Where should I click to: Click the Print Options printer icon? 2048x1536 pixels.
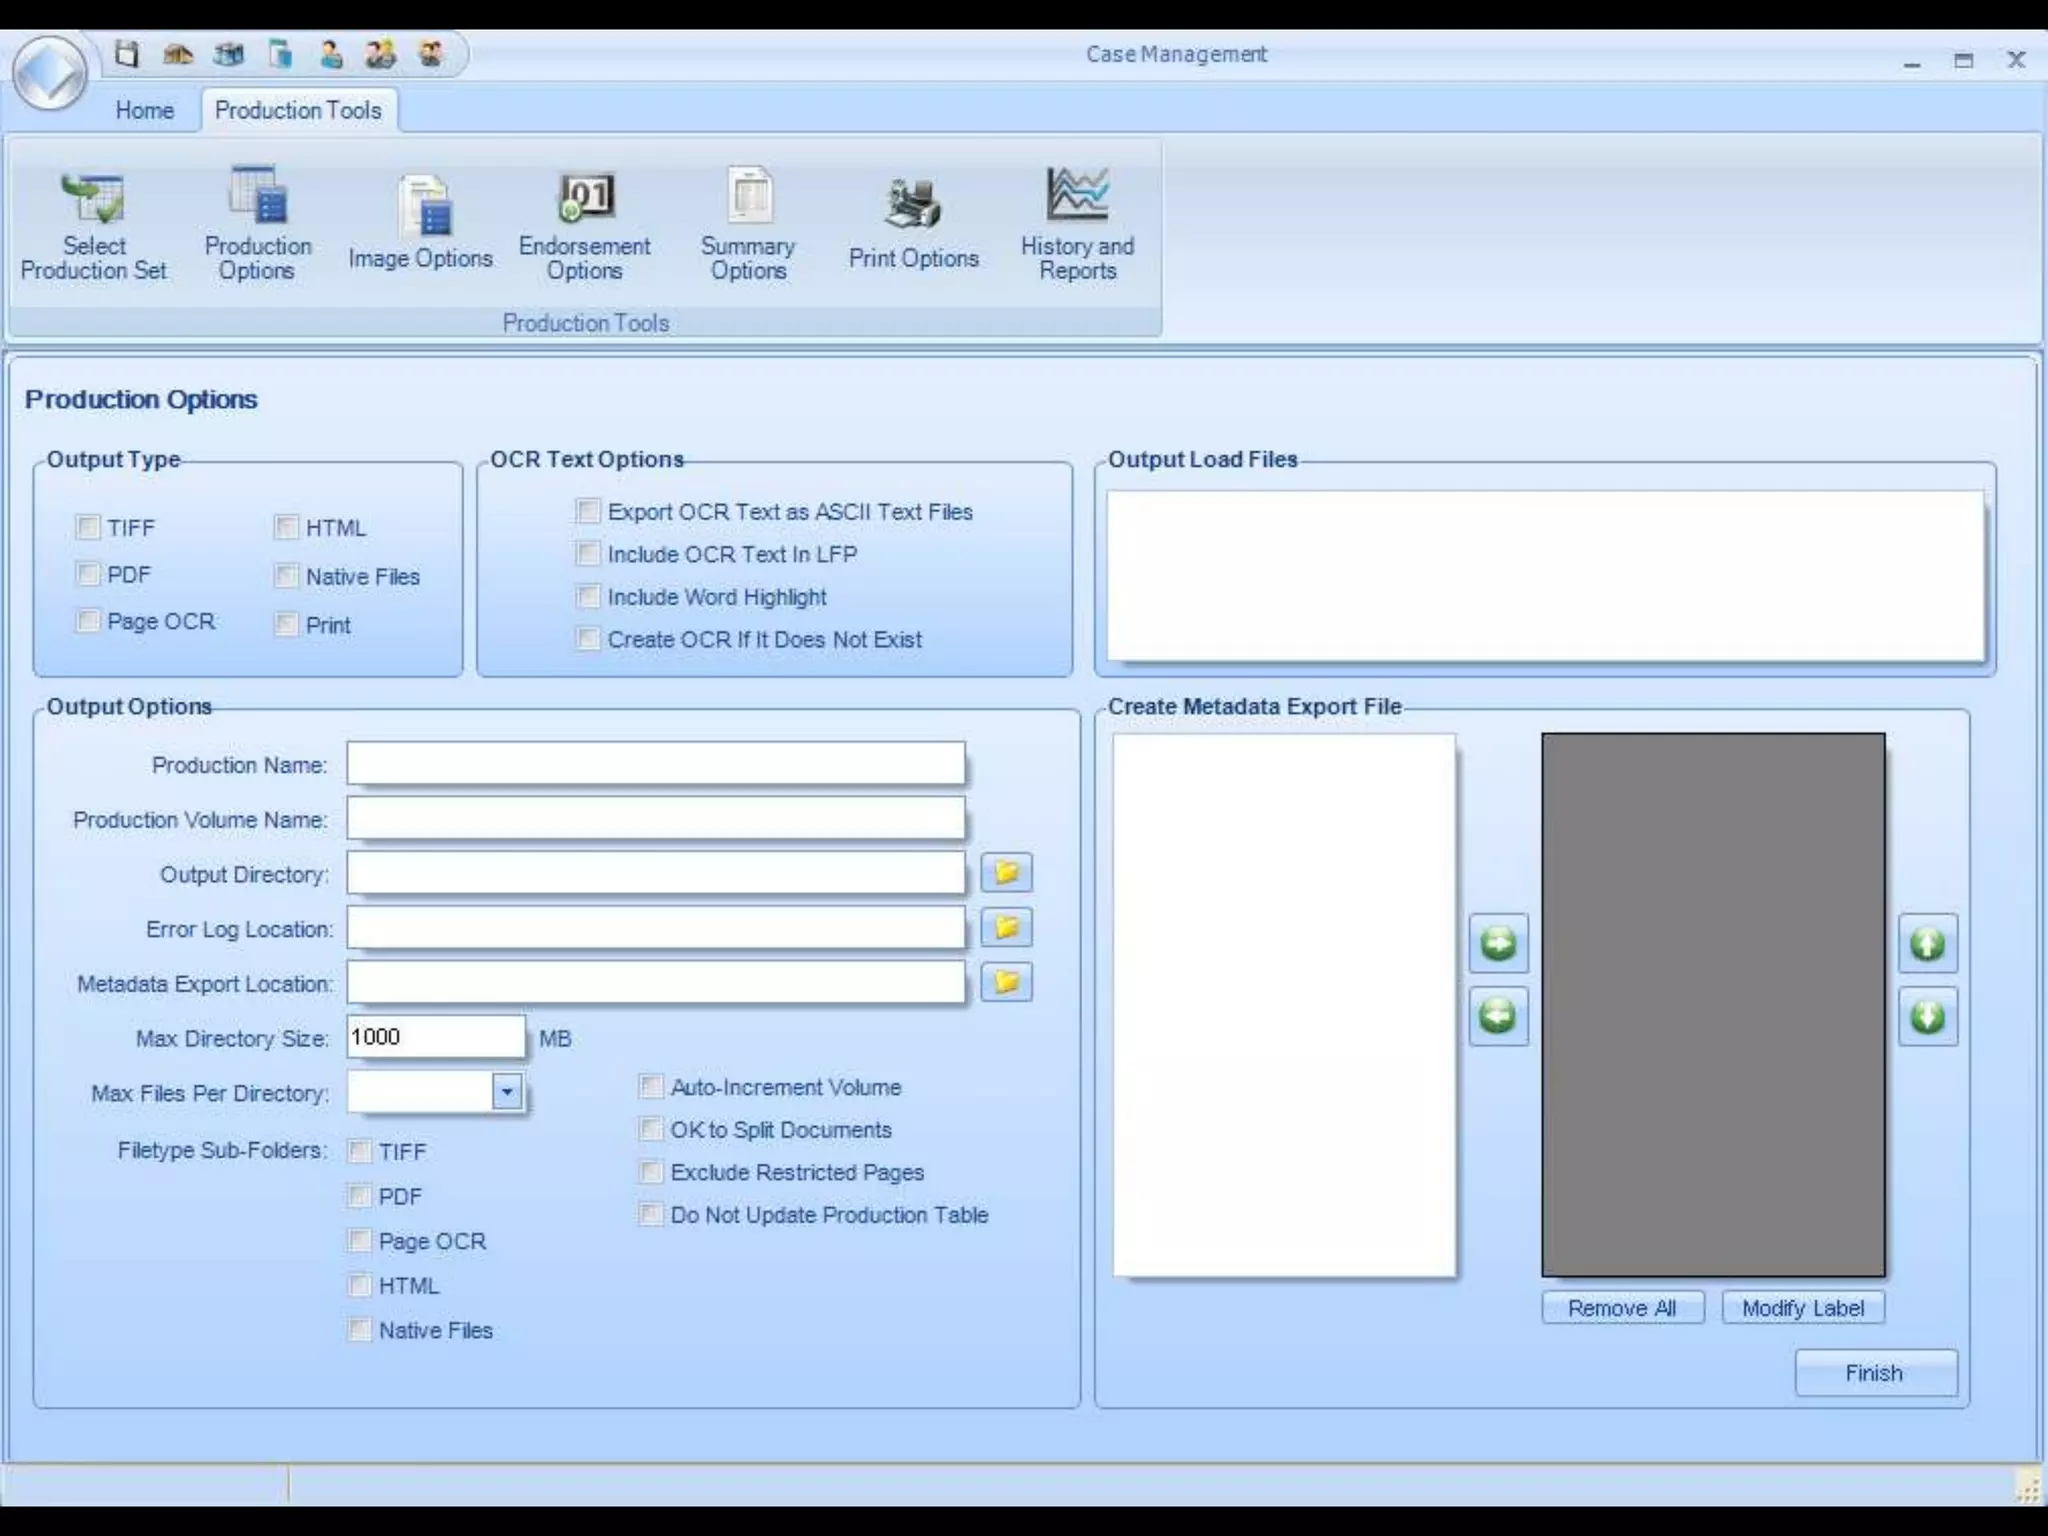click(912, 204)
